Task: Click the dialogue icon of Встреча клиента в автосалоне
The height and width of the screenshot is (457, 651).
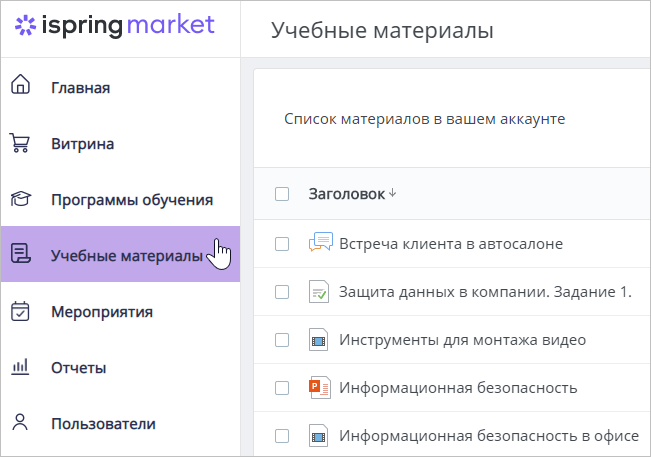Action: tap(321, 242)
